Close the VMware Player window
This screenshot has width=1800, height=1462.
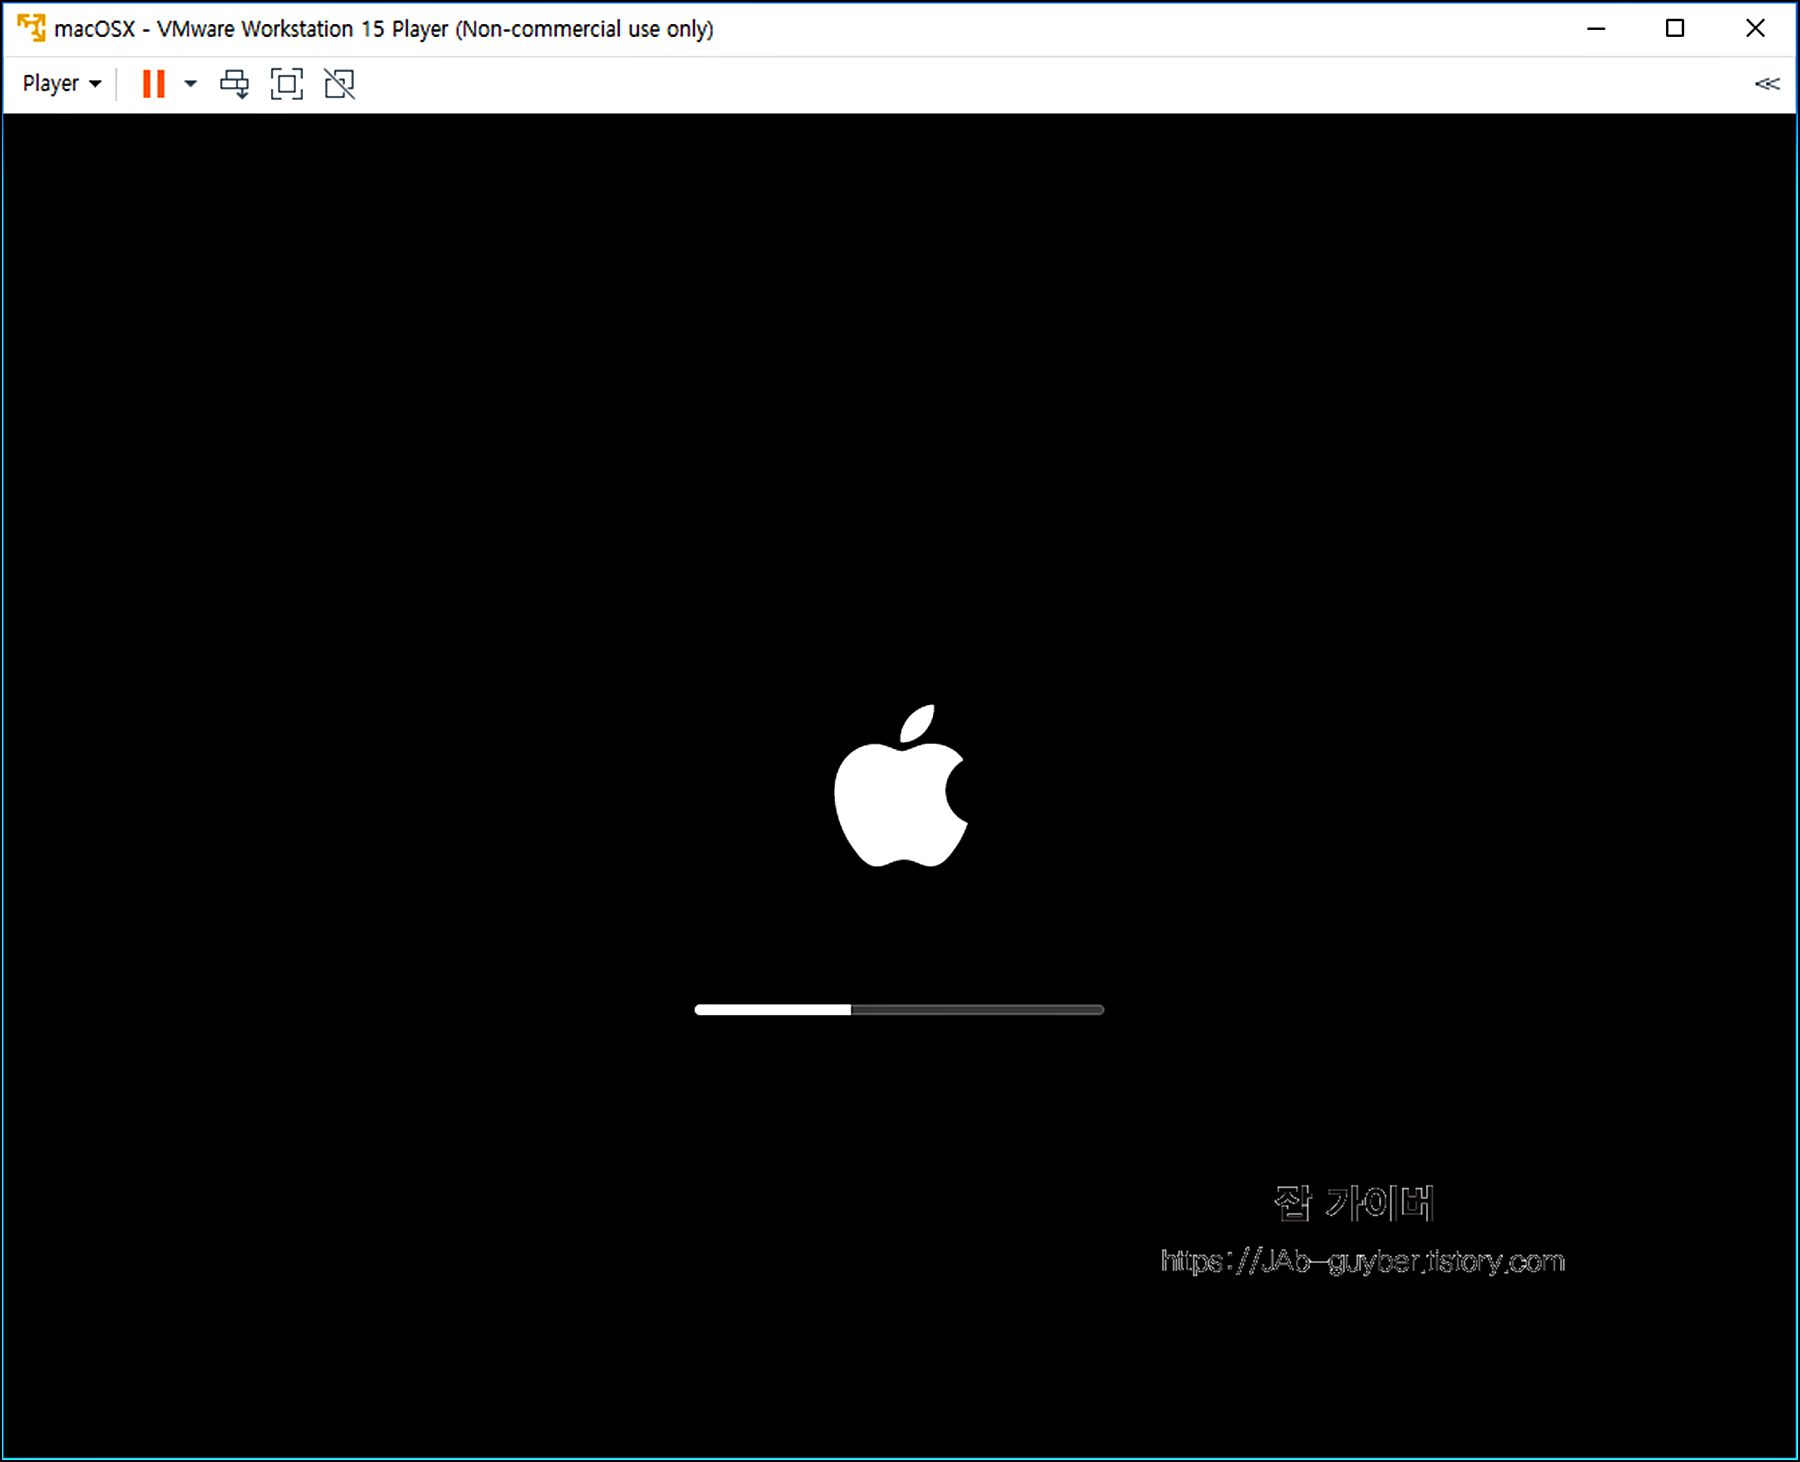coord(1755,28)
